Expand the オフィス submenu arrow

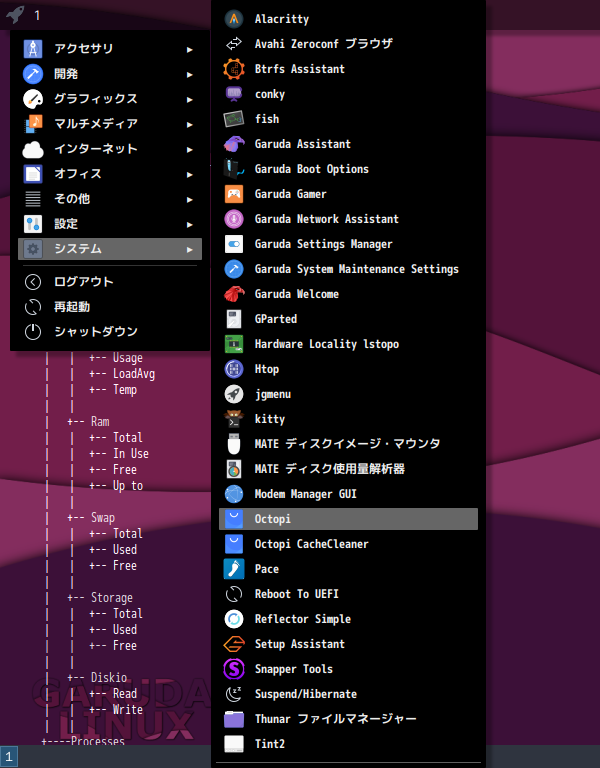pos(190,174)
